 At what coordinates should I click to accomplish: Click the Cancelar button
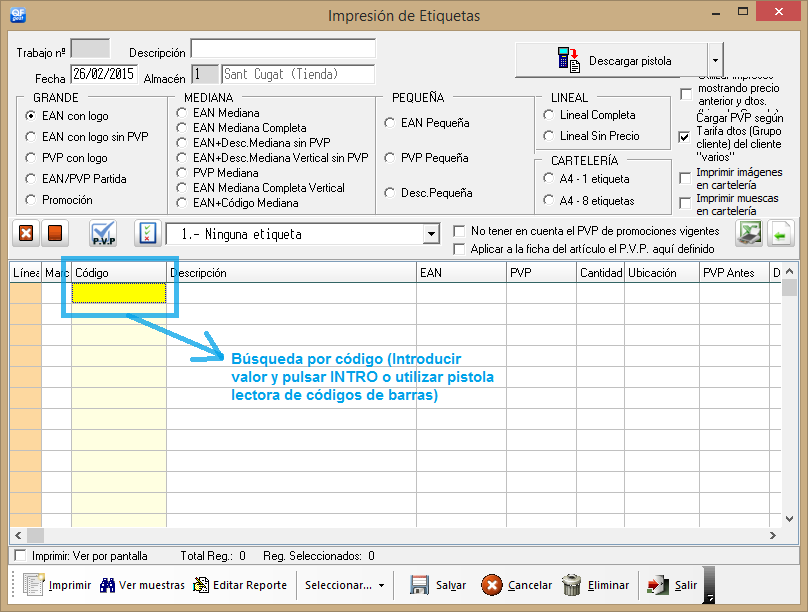(516, 585)
